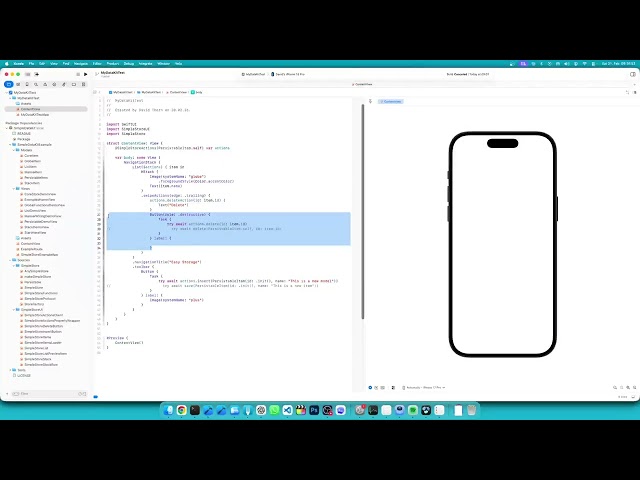
Task: Expand the Tests folder
Action: click(x=10, y=370)
